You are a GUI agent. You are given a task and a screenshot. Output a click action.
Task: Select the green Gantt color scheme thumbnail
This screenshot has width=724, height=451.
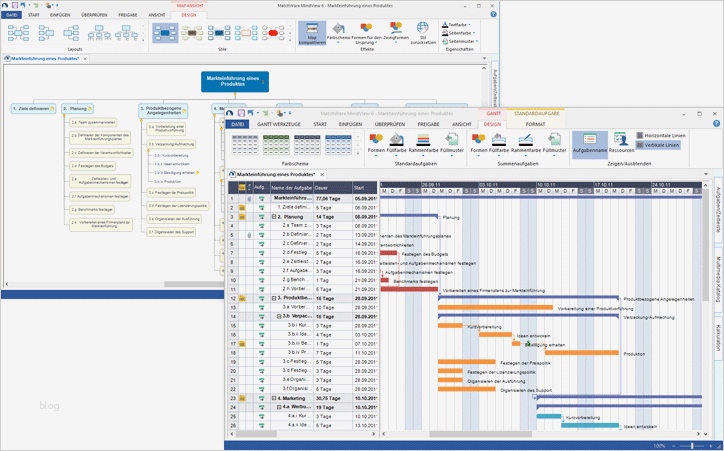[276, 145]
